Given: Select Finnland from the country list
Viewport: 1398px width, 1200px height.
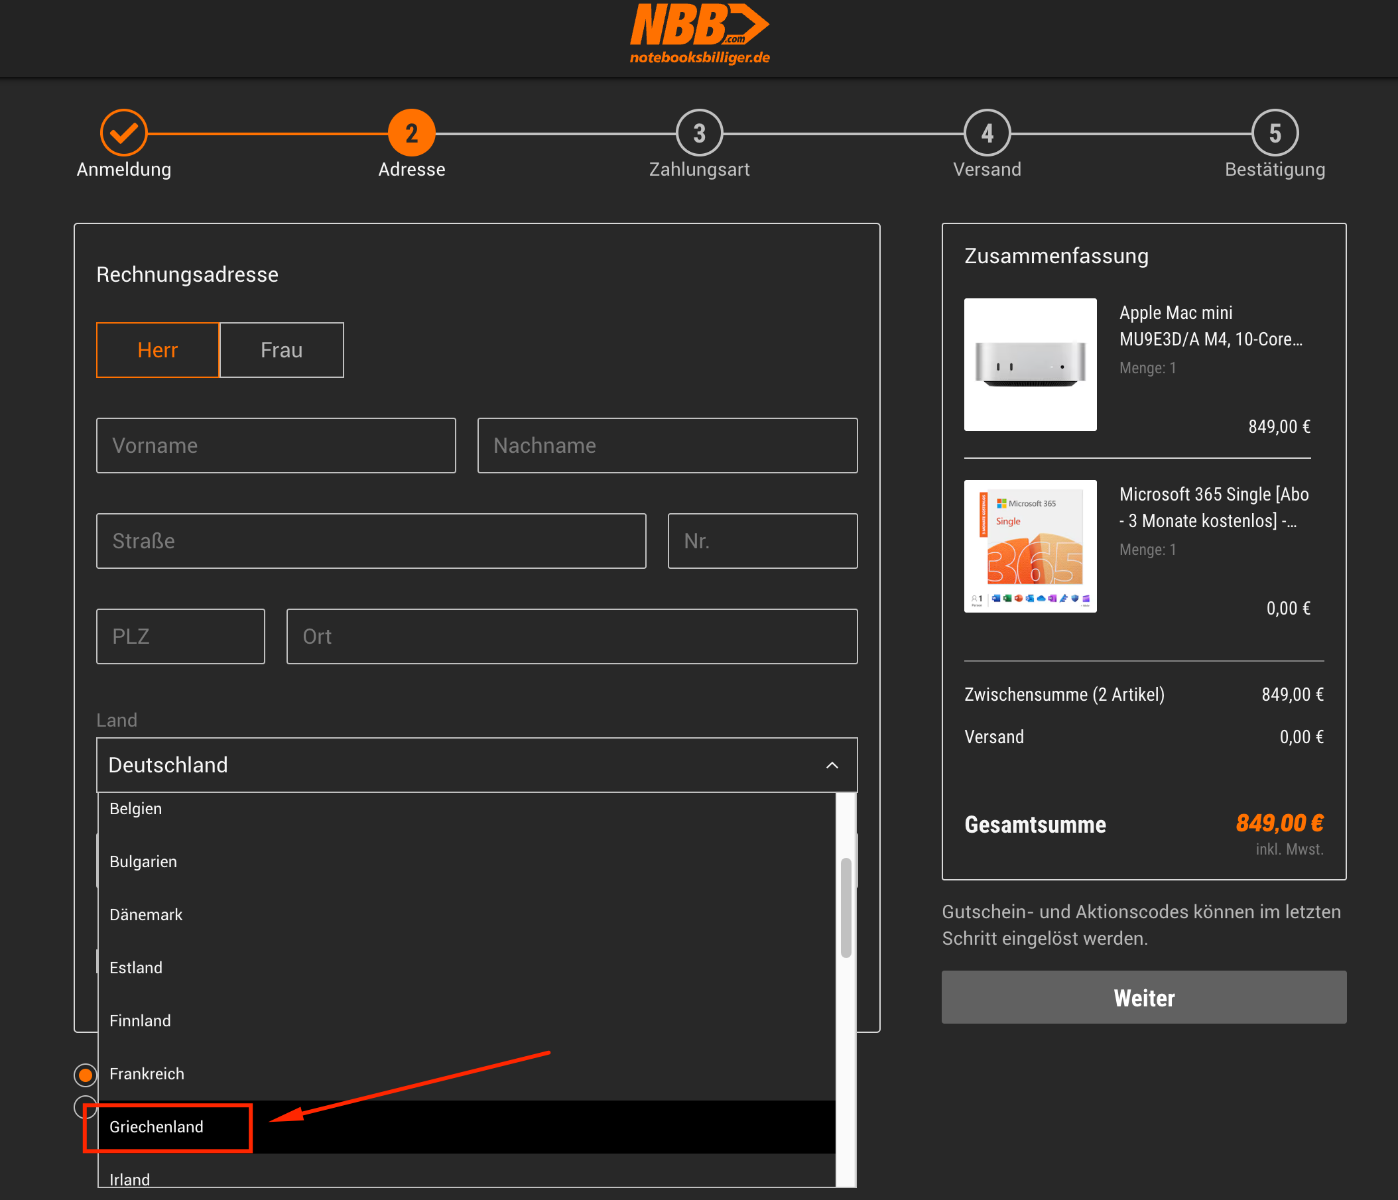Looking at the screenshot, I should click(x=467, y=1021).
